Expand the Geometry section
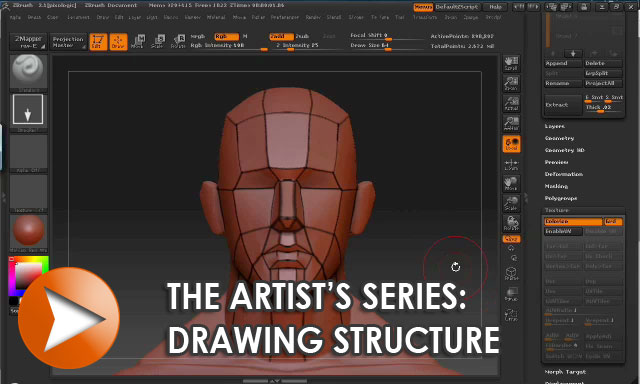This screenshot has height=384, width=640. click(559, 138)
